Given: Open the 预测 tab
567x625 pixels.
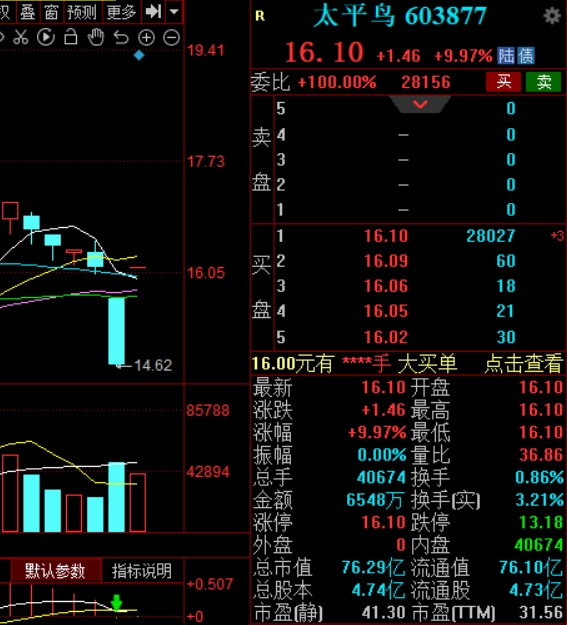Looking at the screenshot, I should [82, 12].
